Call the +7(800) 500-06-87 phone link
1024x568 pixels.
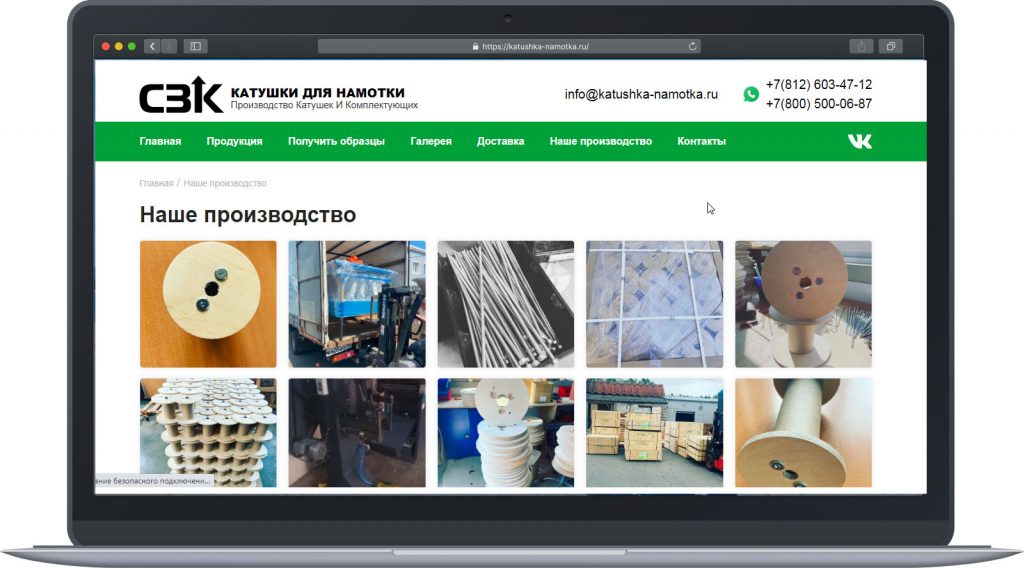coord(819,104)
